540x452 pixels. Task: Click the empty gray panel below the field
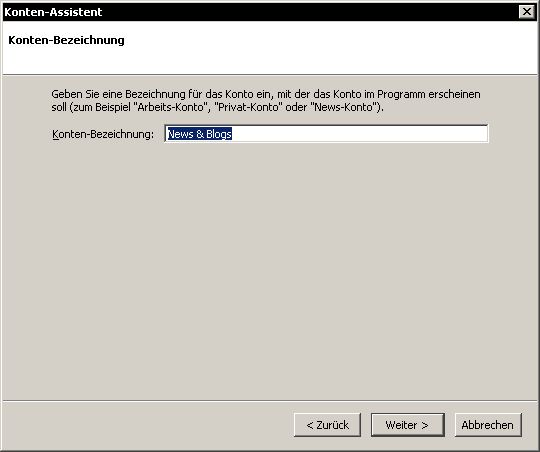pyautogui.click(x=269, y=269)
